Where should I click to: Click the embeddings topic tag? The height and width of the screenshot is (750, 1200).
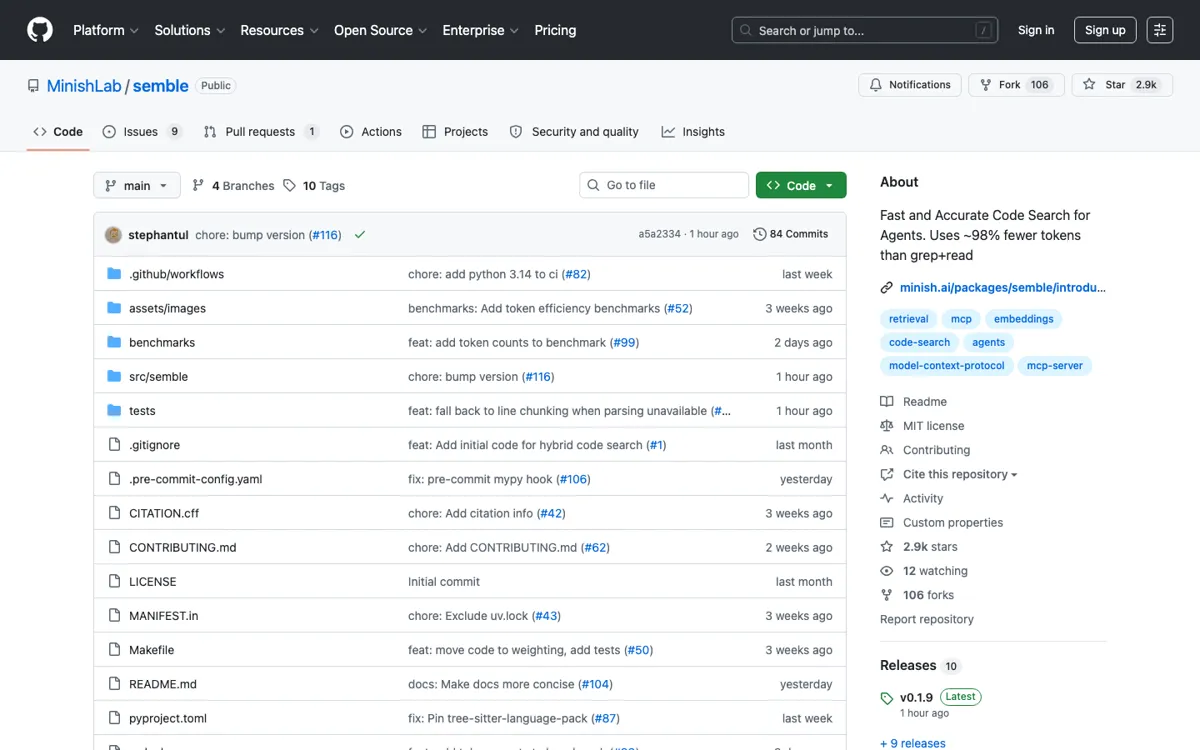[x=1024, y=319]
